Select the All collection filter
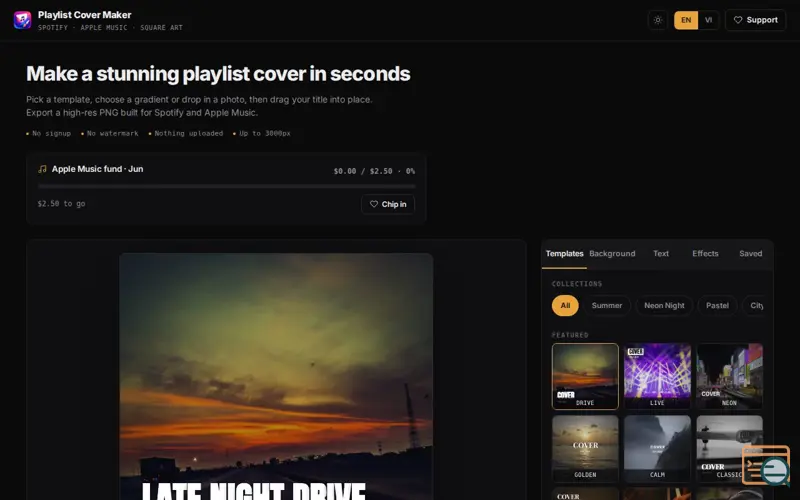This screenshot has height=500, width=800. [x=565, y=306]
